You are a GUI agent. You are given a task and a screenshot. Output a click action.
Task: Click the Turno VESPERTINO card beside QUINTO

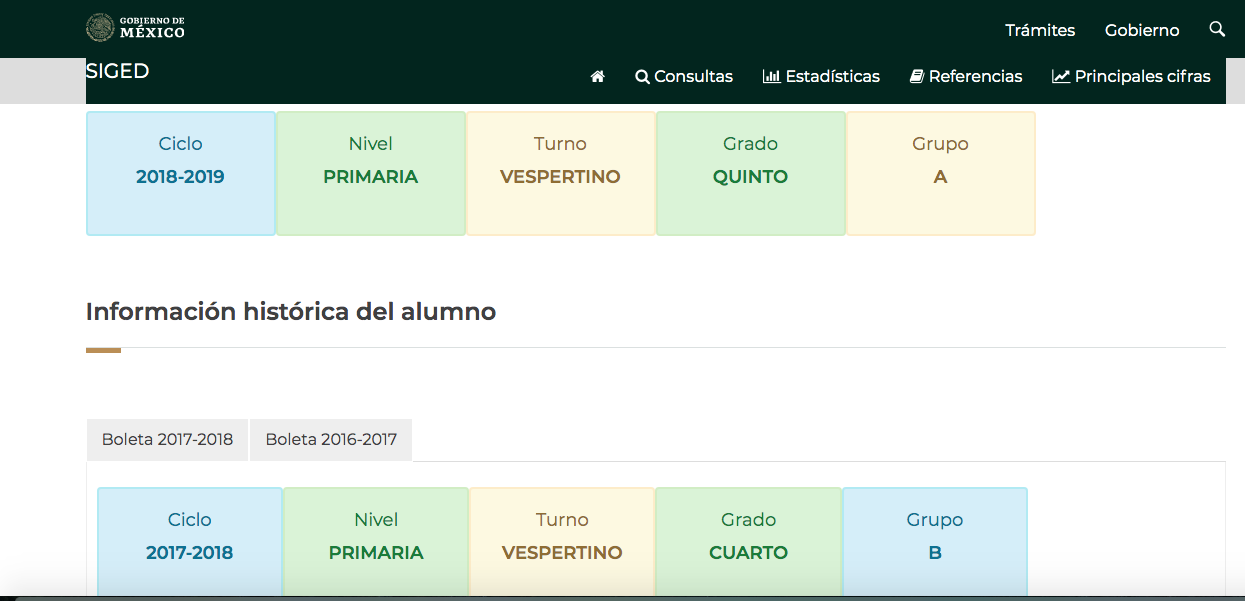tap(560, 173)
